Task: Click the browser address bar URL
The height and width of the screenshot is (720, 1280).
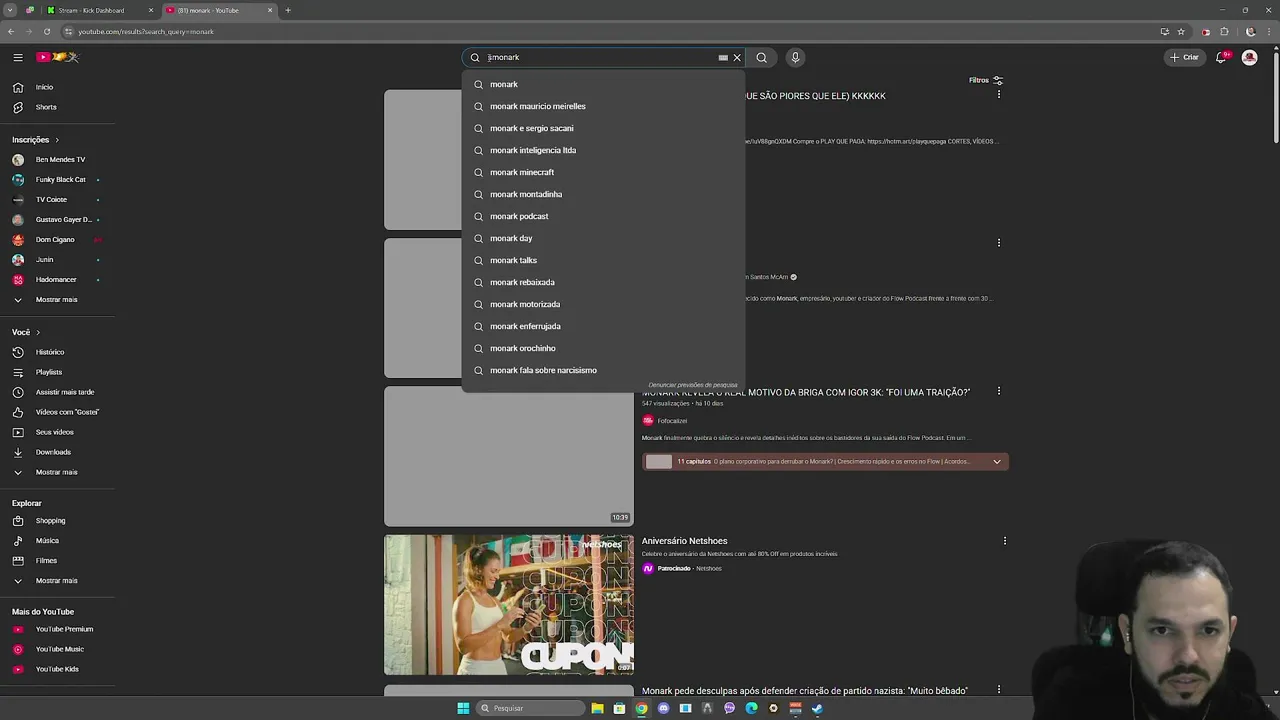Action: coord(146,32)
